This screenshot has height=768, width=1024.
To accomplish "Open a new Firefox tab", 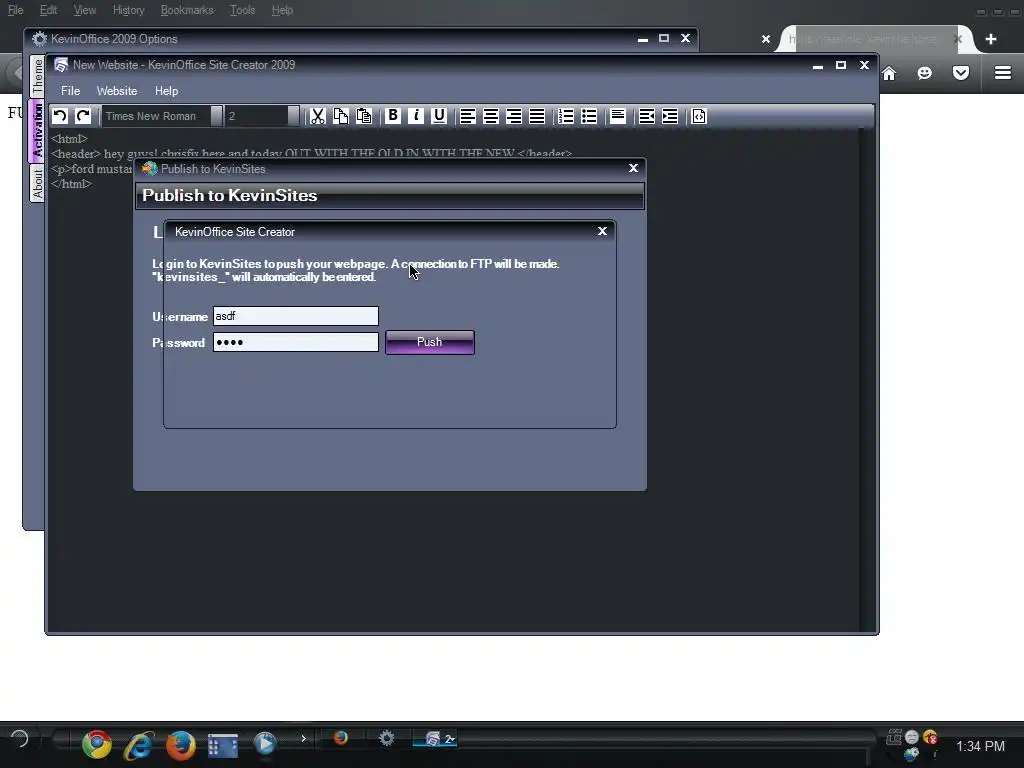I will (x=991, y=39).
